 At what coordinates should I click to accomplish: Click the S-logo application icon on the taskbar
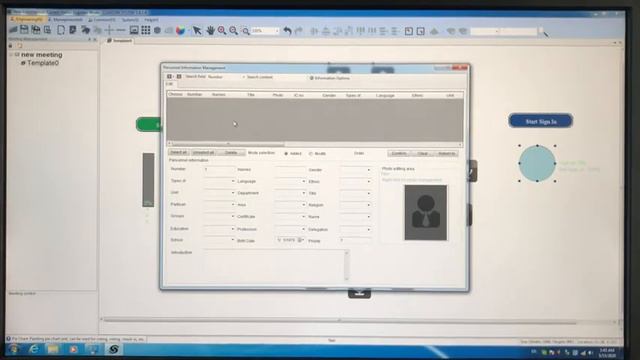113,349
